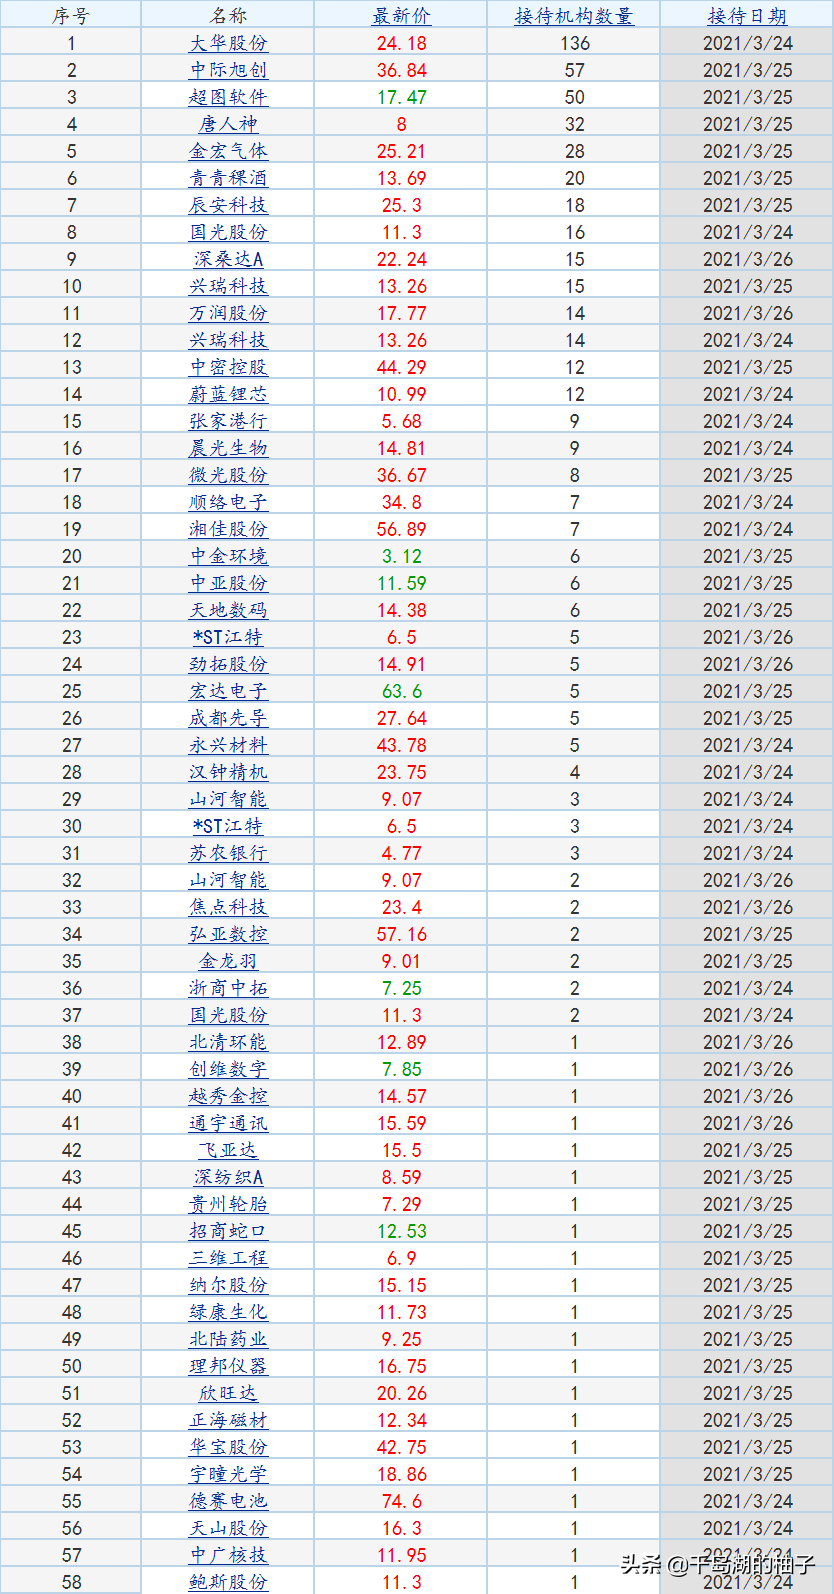This screenshot has width=834, height=1594.
Task: Click the 接待机构数量 column header
Action: point(574,16)
